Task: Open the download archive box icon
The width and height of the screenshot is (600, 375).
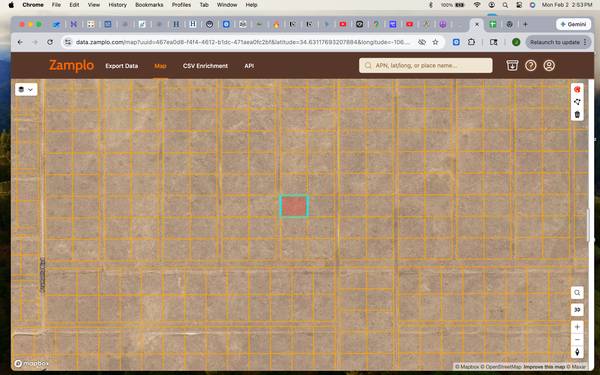Action: (512, 65)
